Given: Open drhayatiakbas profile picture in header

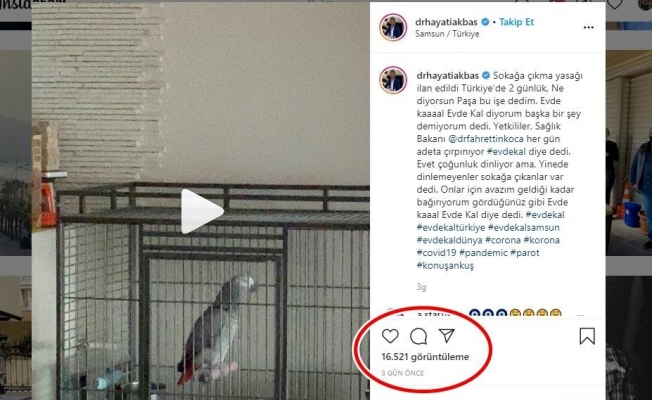Looking at the screenshot, I should coord(393,27).
